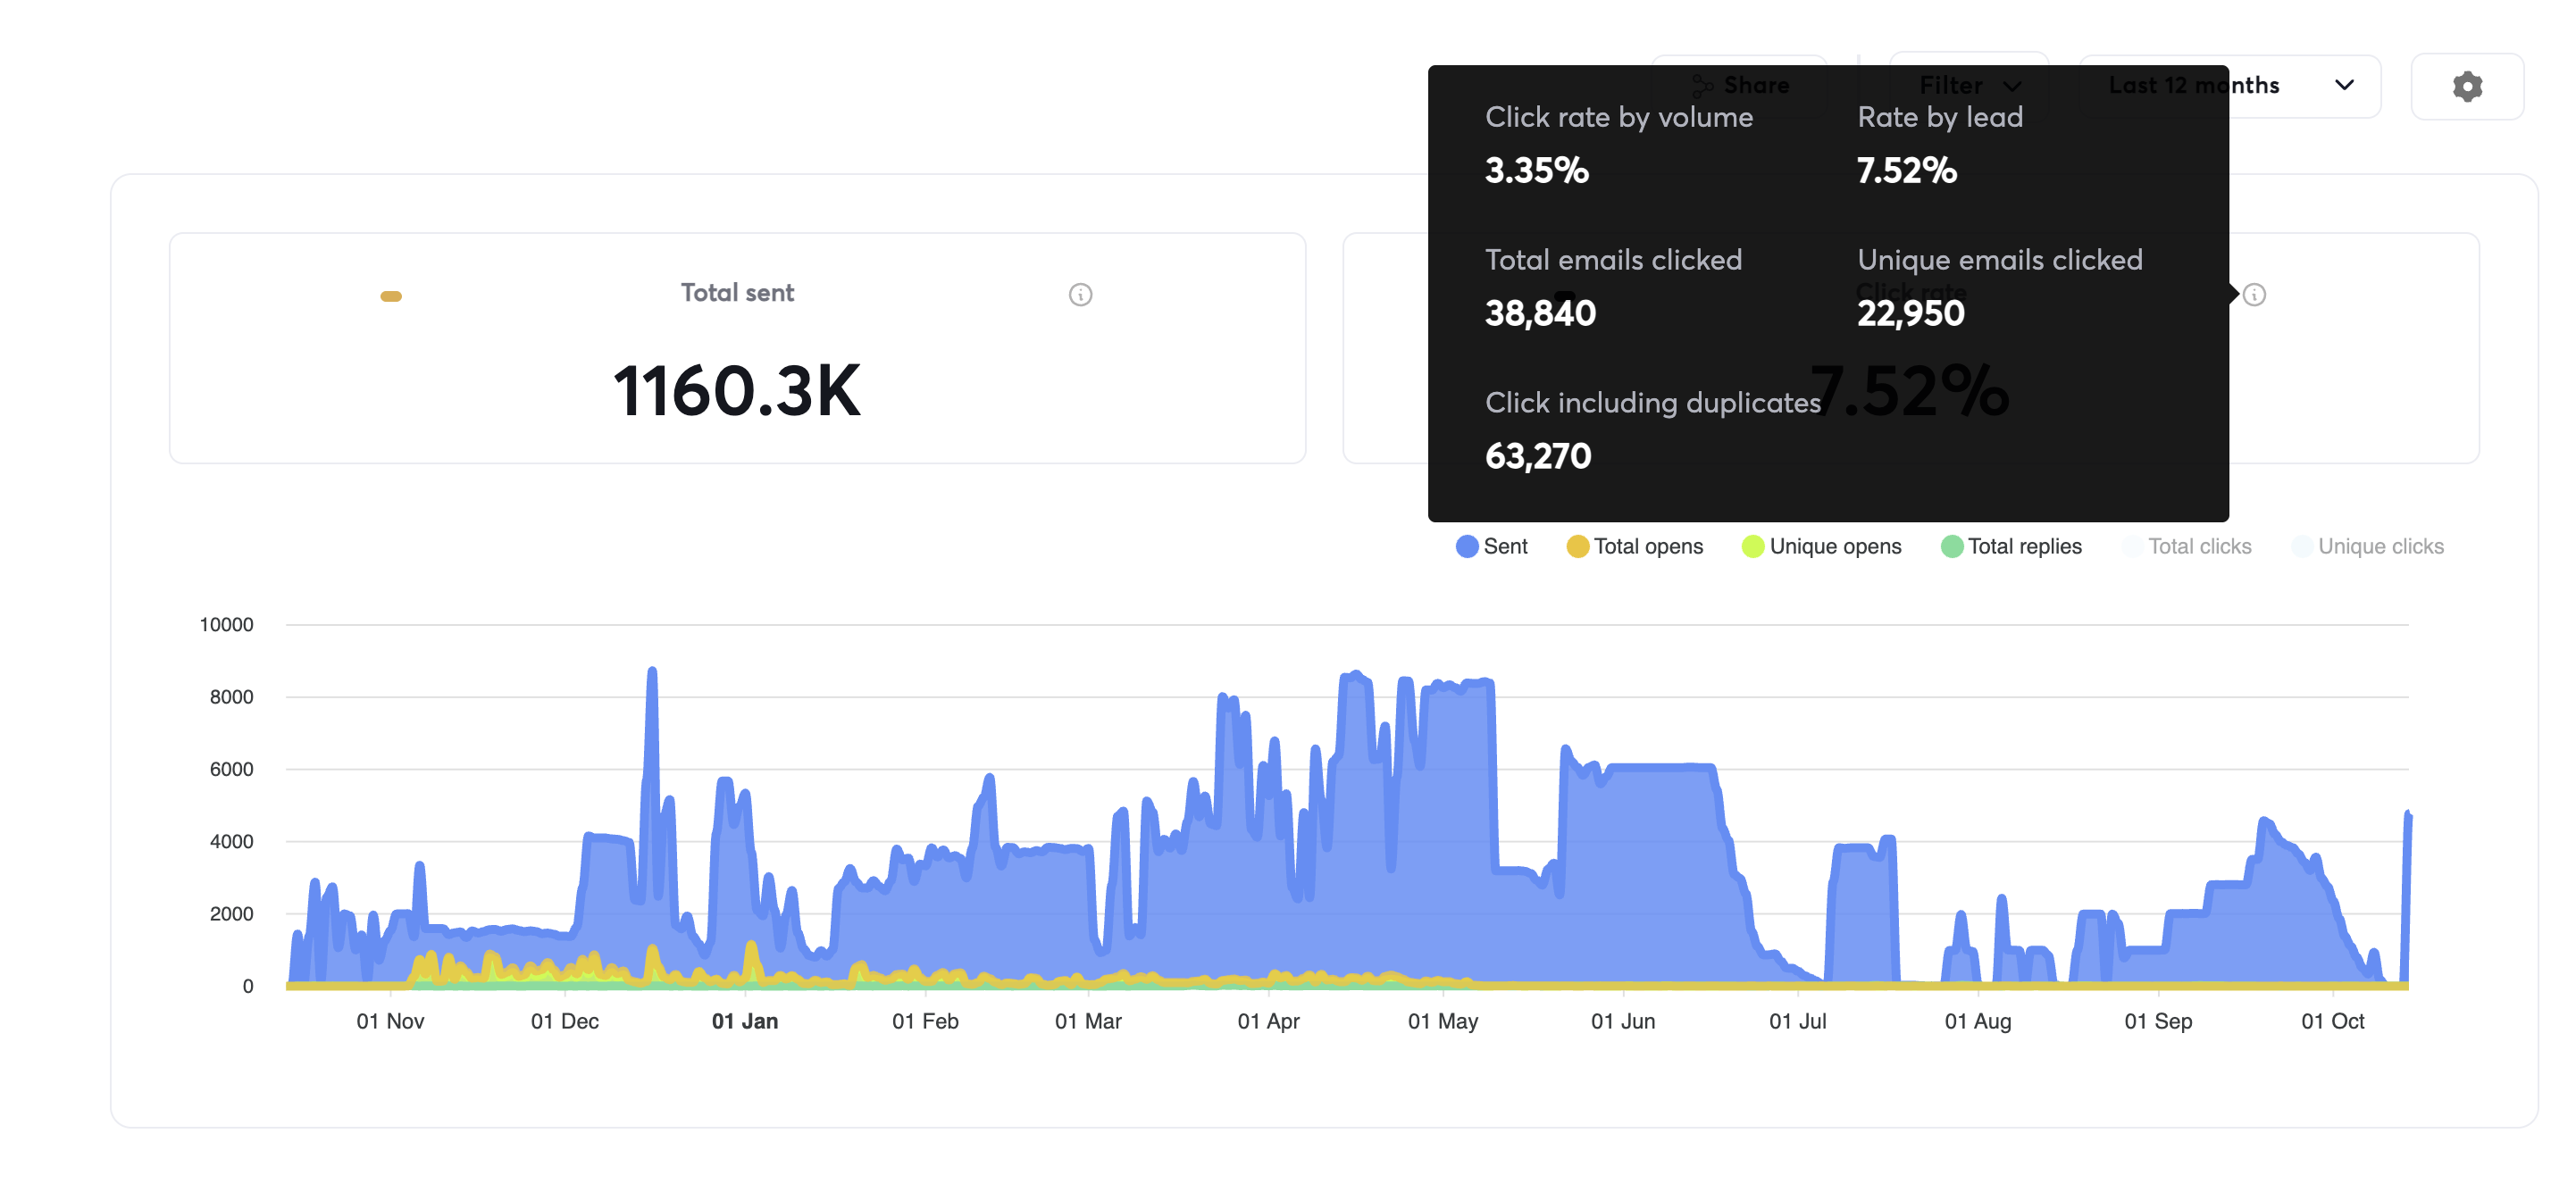This screenshot has width=2576, height=1200.
Task: Hide the Total replies legend series
Action: pyautogui.click(x=2024, y=546)
